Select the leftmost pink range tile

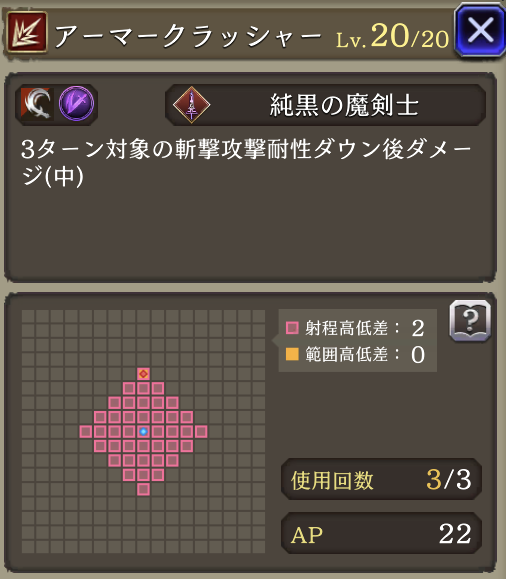point(86,431)
